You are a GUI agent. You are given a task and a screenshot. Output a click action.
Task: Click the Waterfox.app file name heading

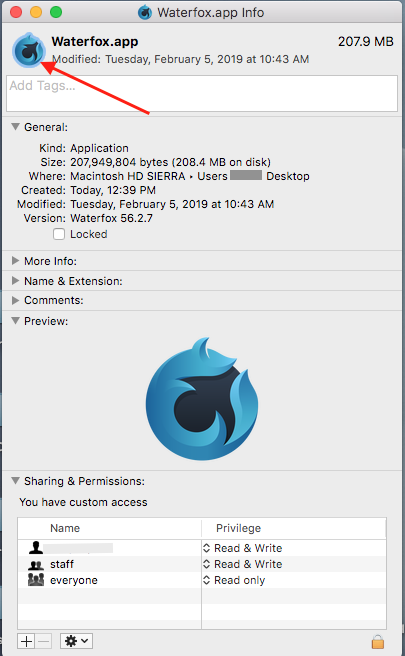coord(95,41)
